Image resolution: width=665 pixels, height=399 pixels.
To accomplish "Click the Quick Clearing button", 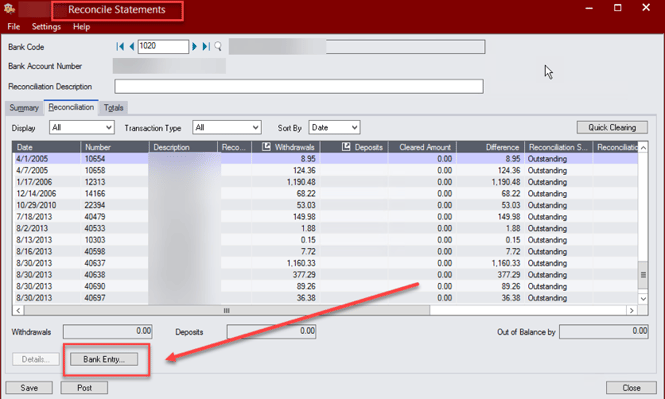I will 612,127.
